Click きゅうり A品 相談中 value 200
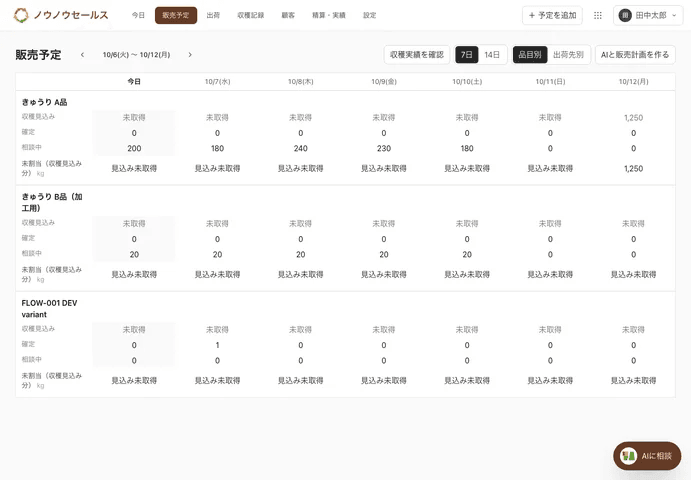This screenshot has width=691, height=480. coord(134,149)
